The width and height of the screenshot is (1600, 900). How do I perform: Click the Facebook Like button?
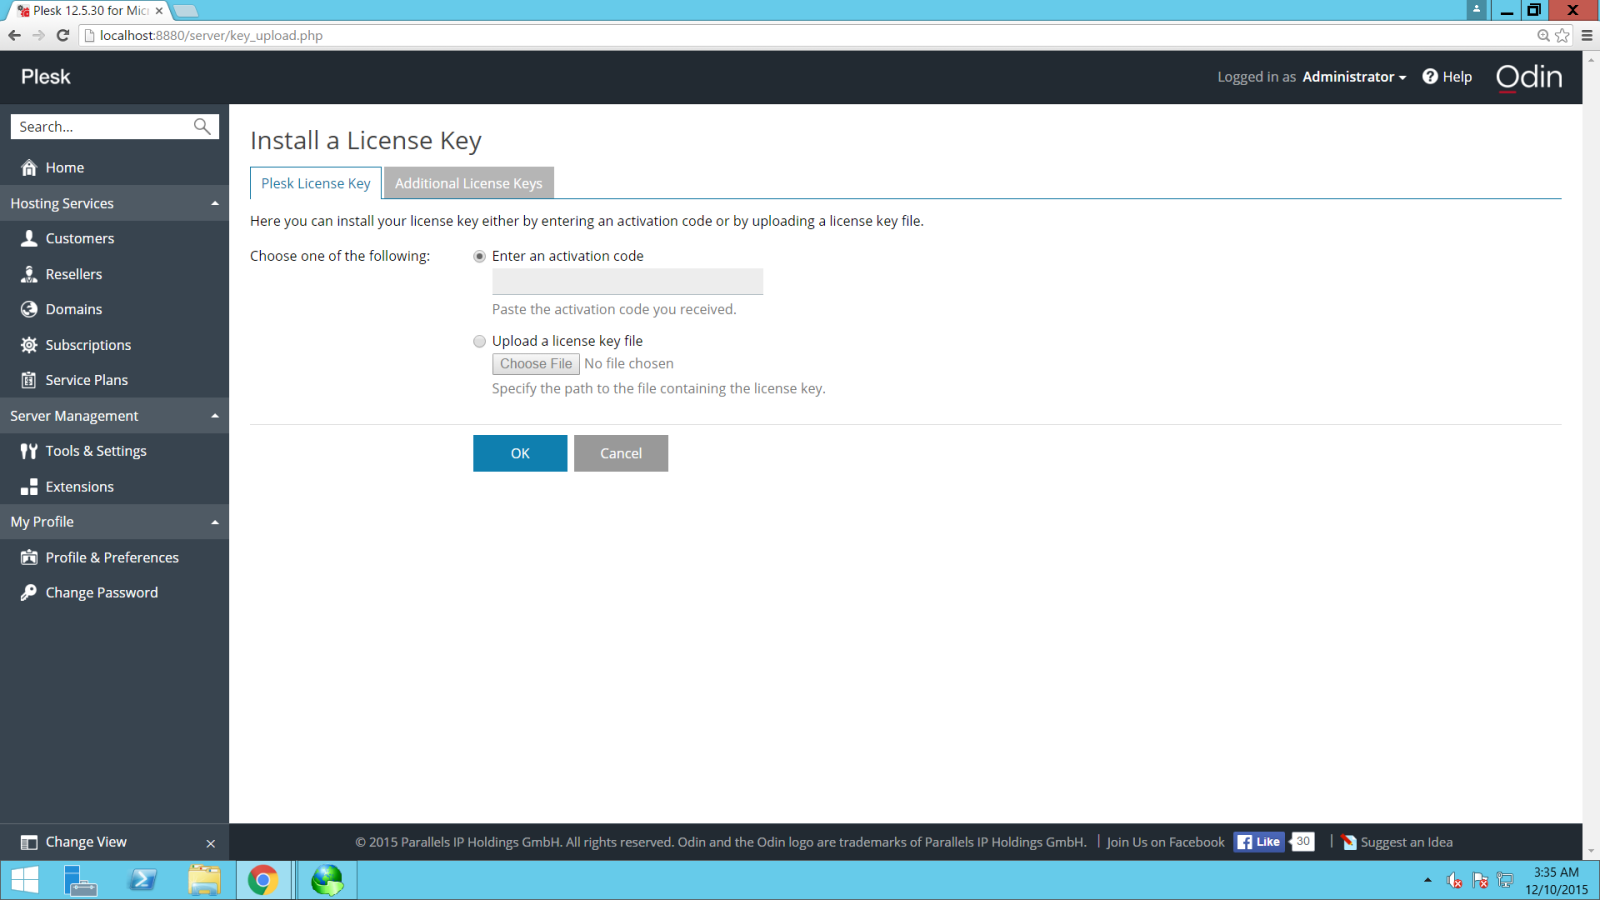[1259, 842]
